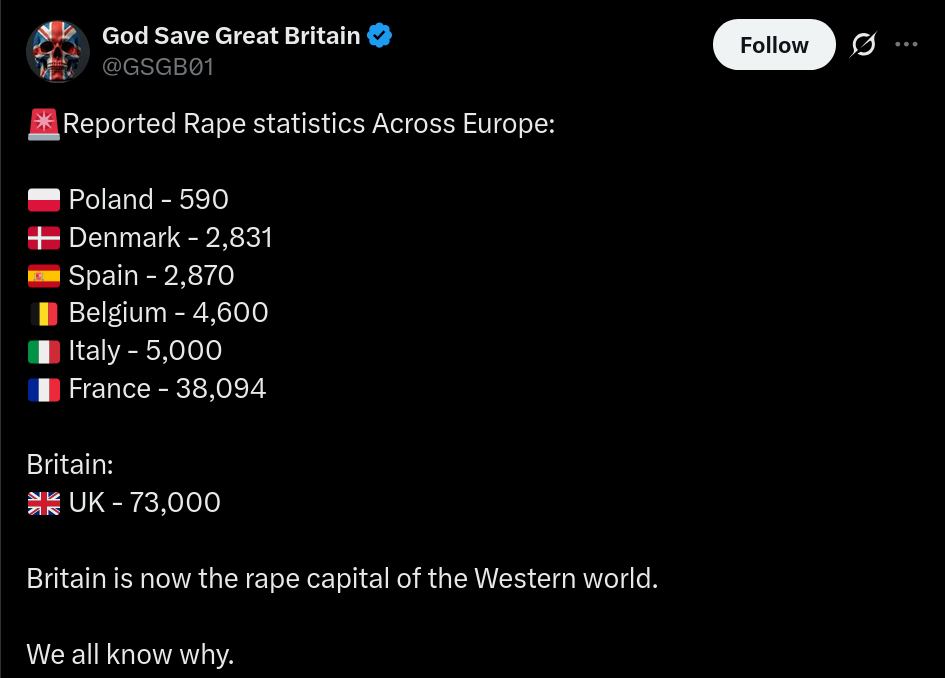Screen dimensions: 945x678
Task: Click the 'We all know why.' sentence
Action: [130, 655]
